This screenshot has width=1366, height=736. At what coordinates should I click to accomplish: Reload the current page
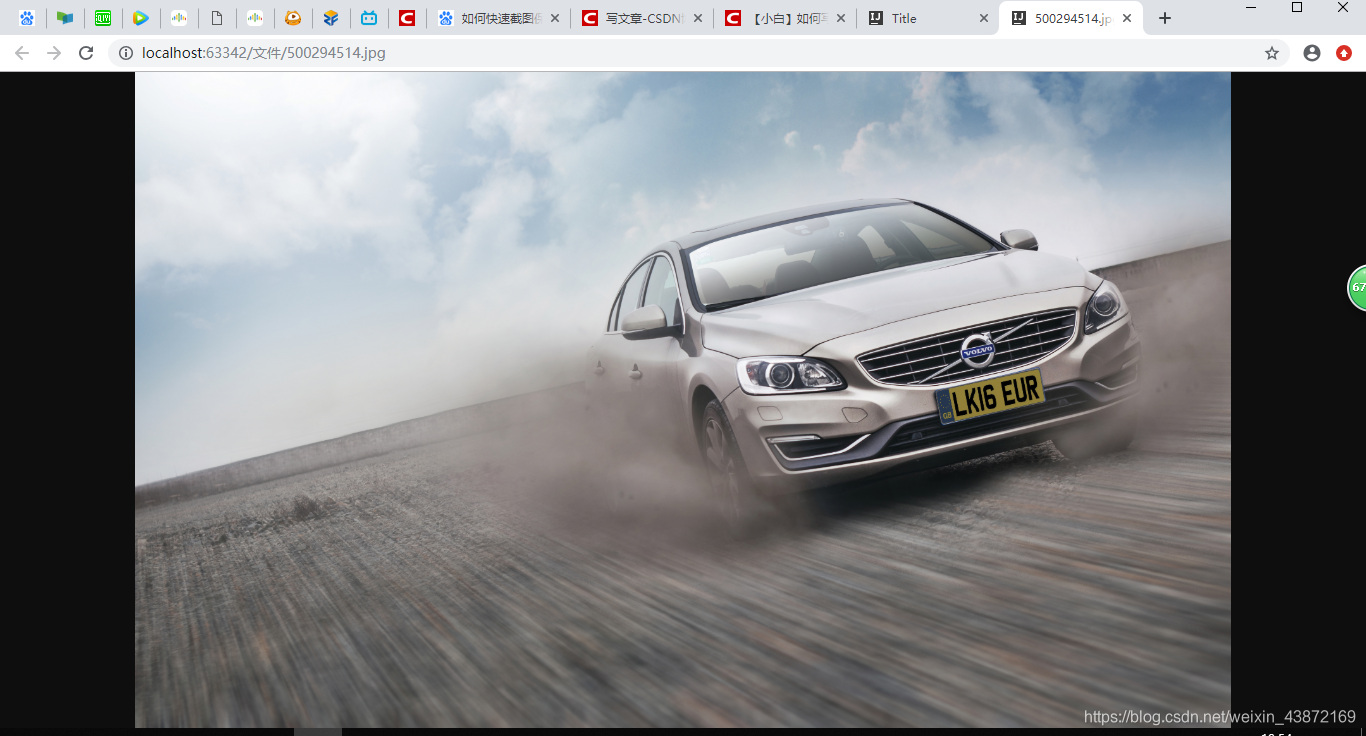[x=86, y=53]
